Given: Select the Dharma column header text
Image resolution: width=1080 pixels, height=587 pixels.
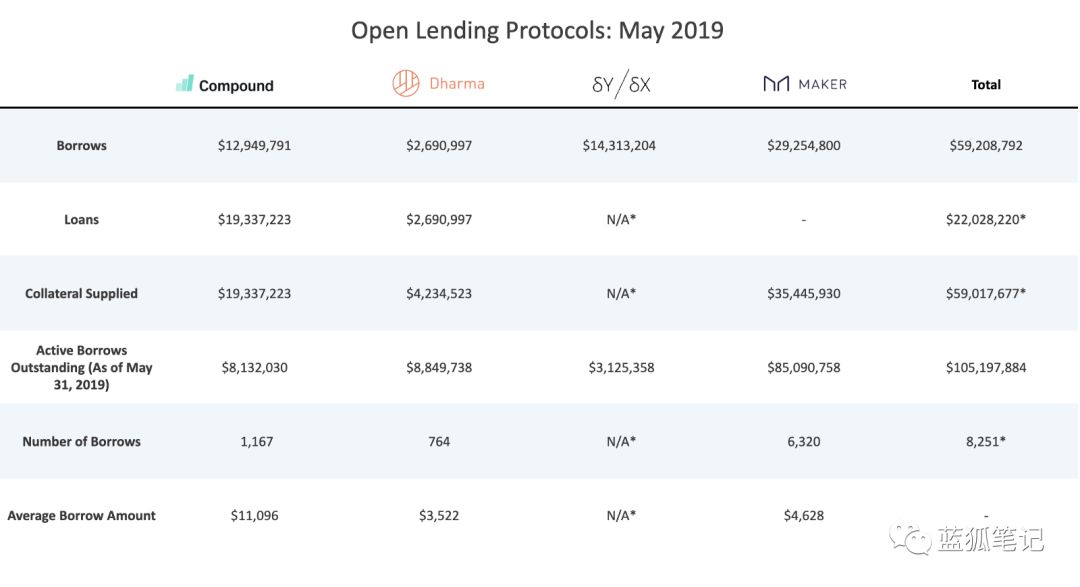Looking at the screenshot, I should (x=457, y=83).
